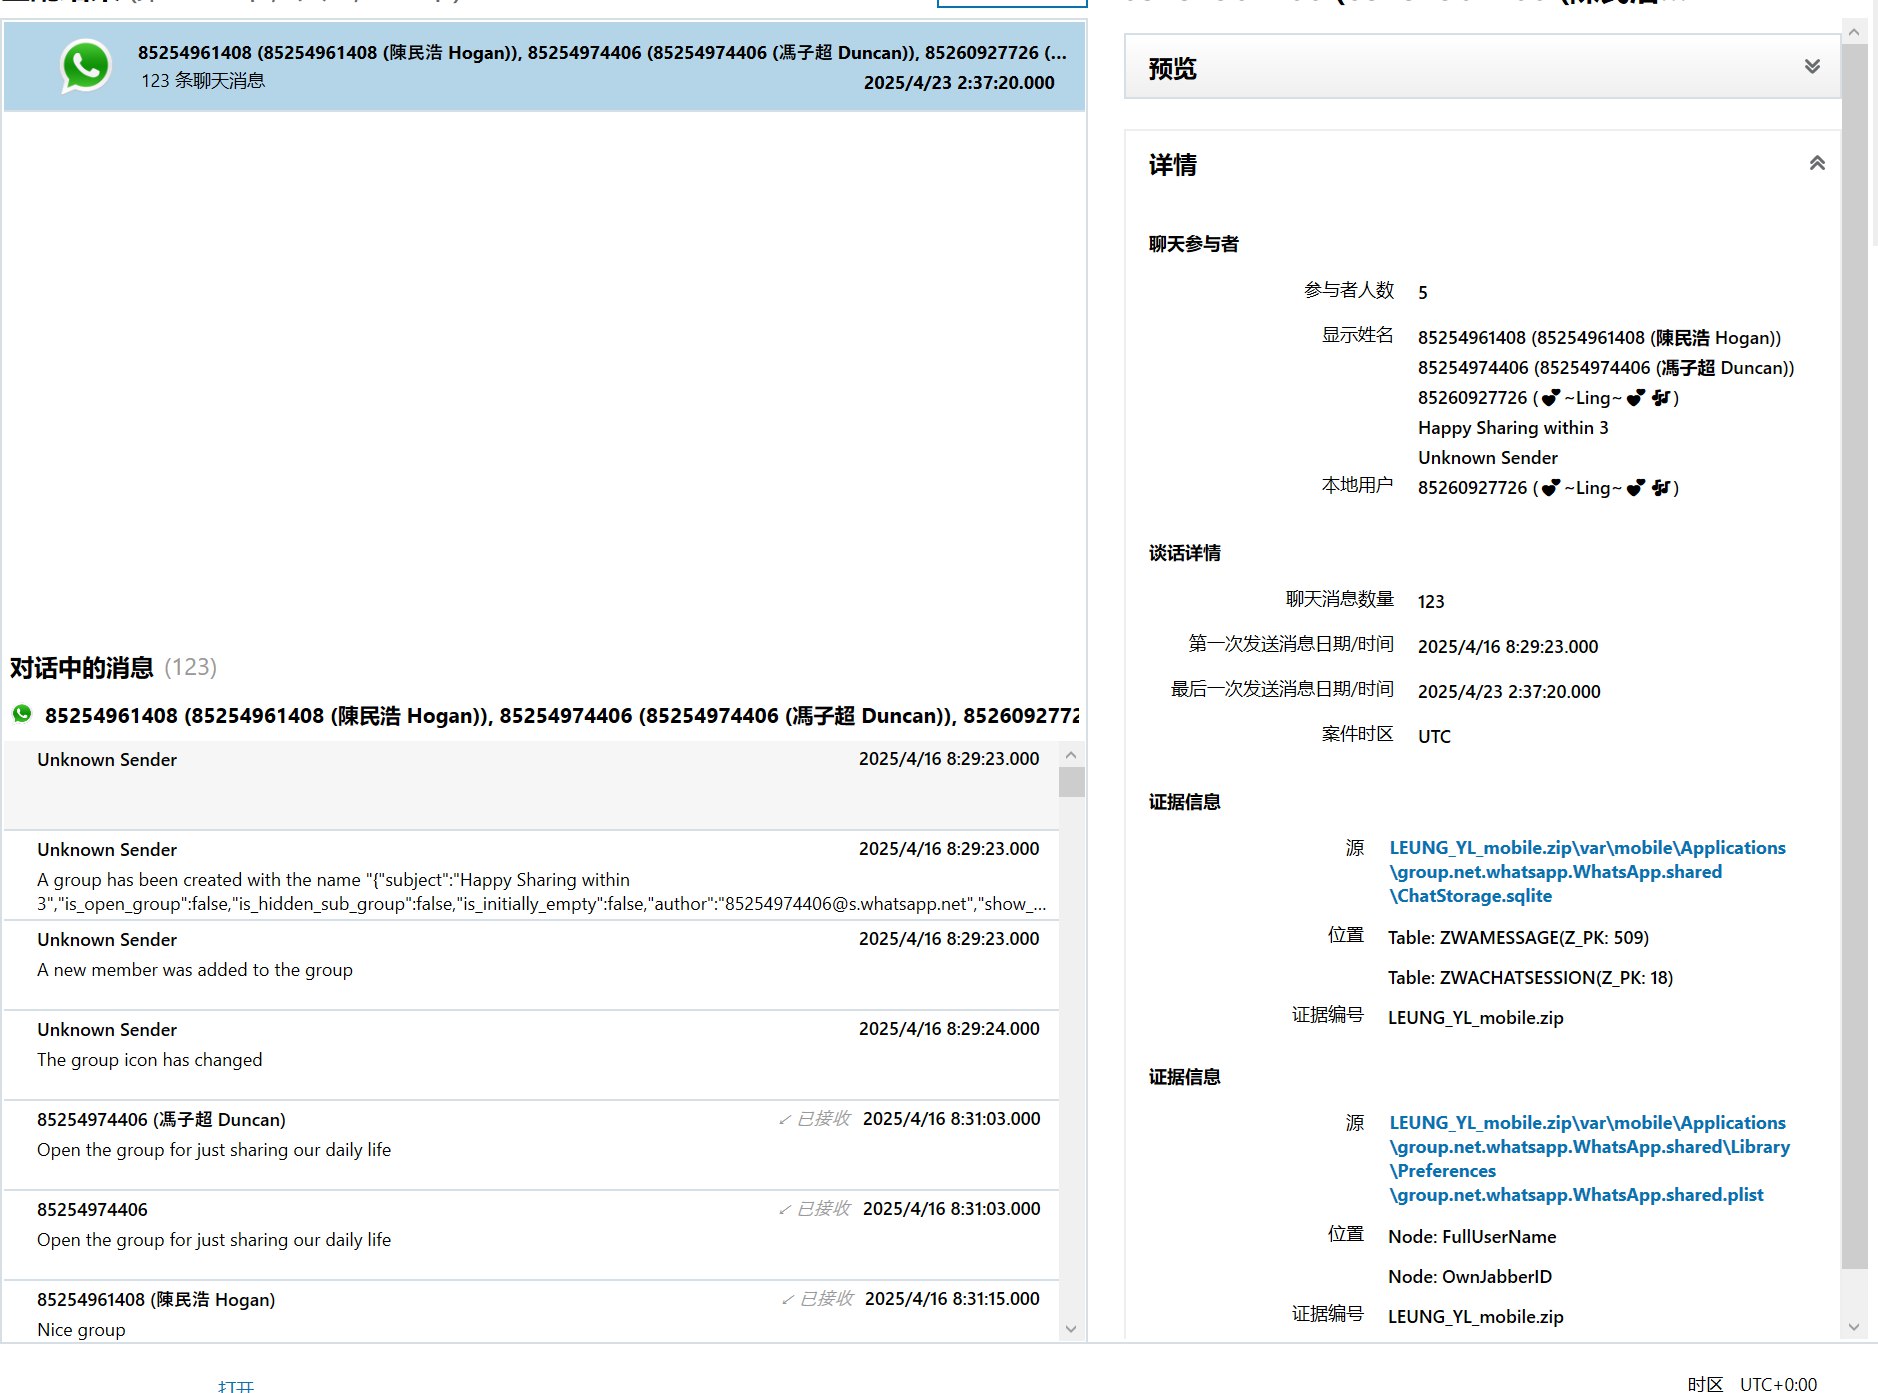Open the WhatsApp.shared.plist source link
Image resolution: width=1878 pixels, height=1393 pixels.
(x=1589, y=1159)
